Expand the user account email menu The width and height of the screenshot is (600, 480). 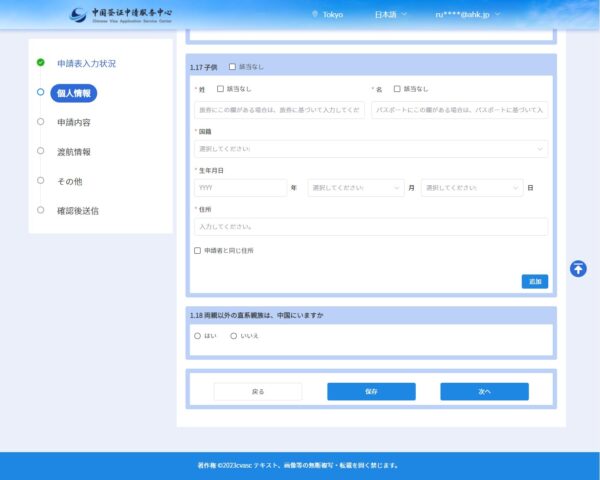[468, 15]
